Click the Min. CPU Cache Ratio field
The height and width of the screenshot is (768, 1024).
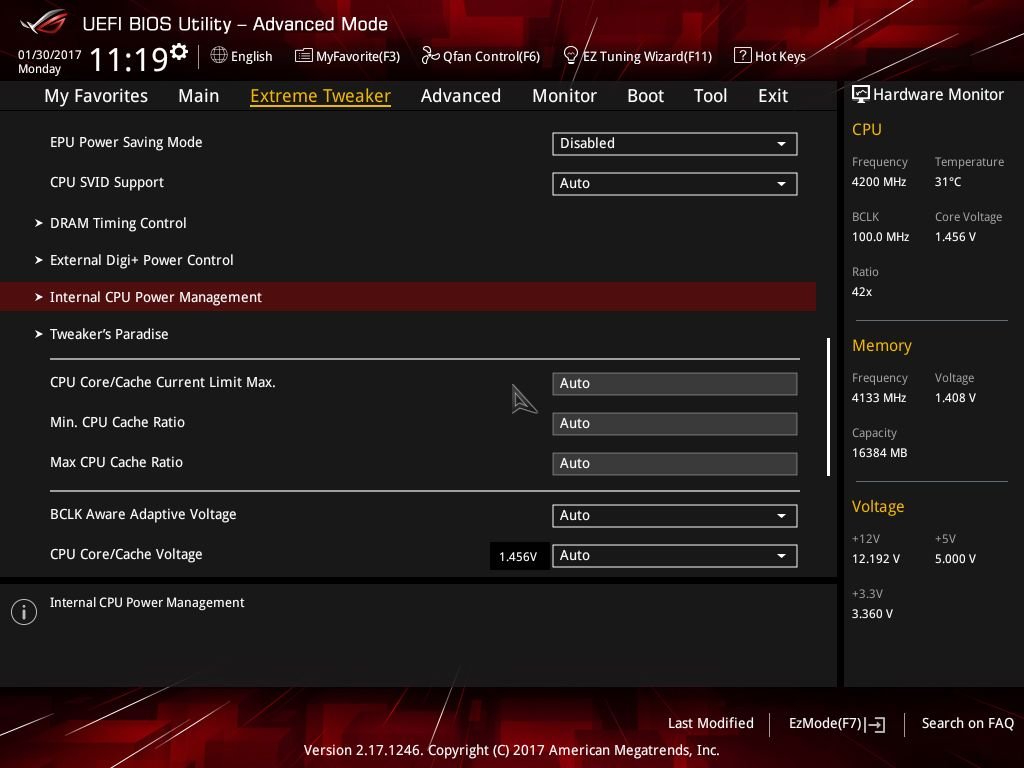tap(675, 423)
